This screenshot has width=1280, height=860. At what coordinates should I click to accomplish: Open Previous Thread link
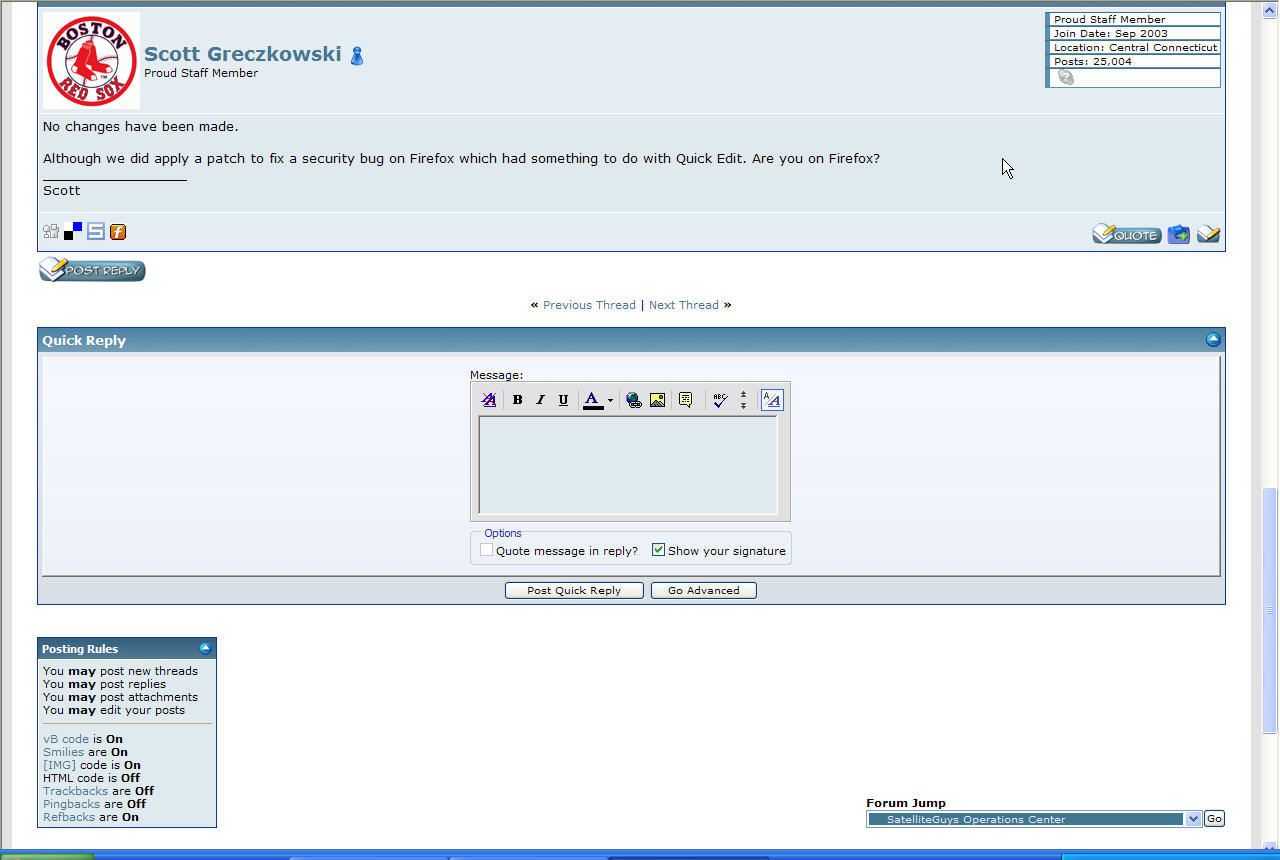coord(589,305)
